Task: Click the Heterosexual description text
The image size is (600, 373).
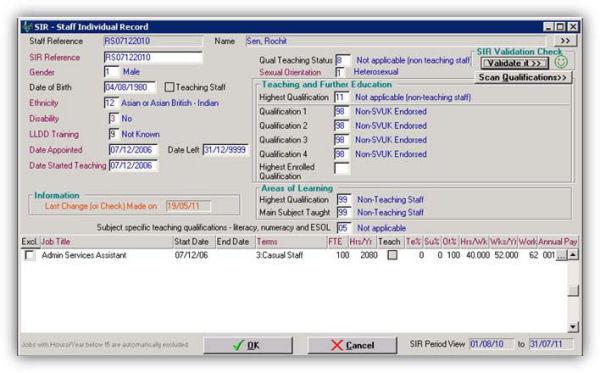Action: pyautogui.click(x=376, y=72)
